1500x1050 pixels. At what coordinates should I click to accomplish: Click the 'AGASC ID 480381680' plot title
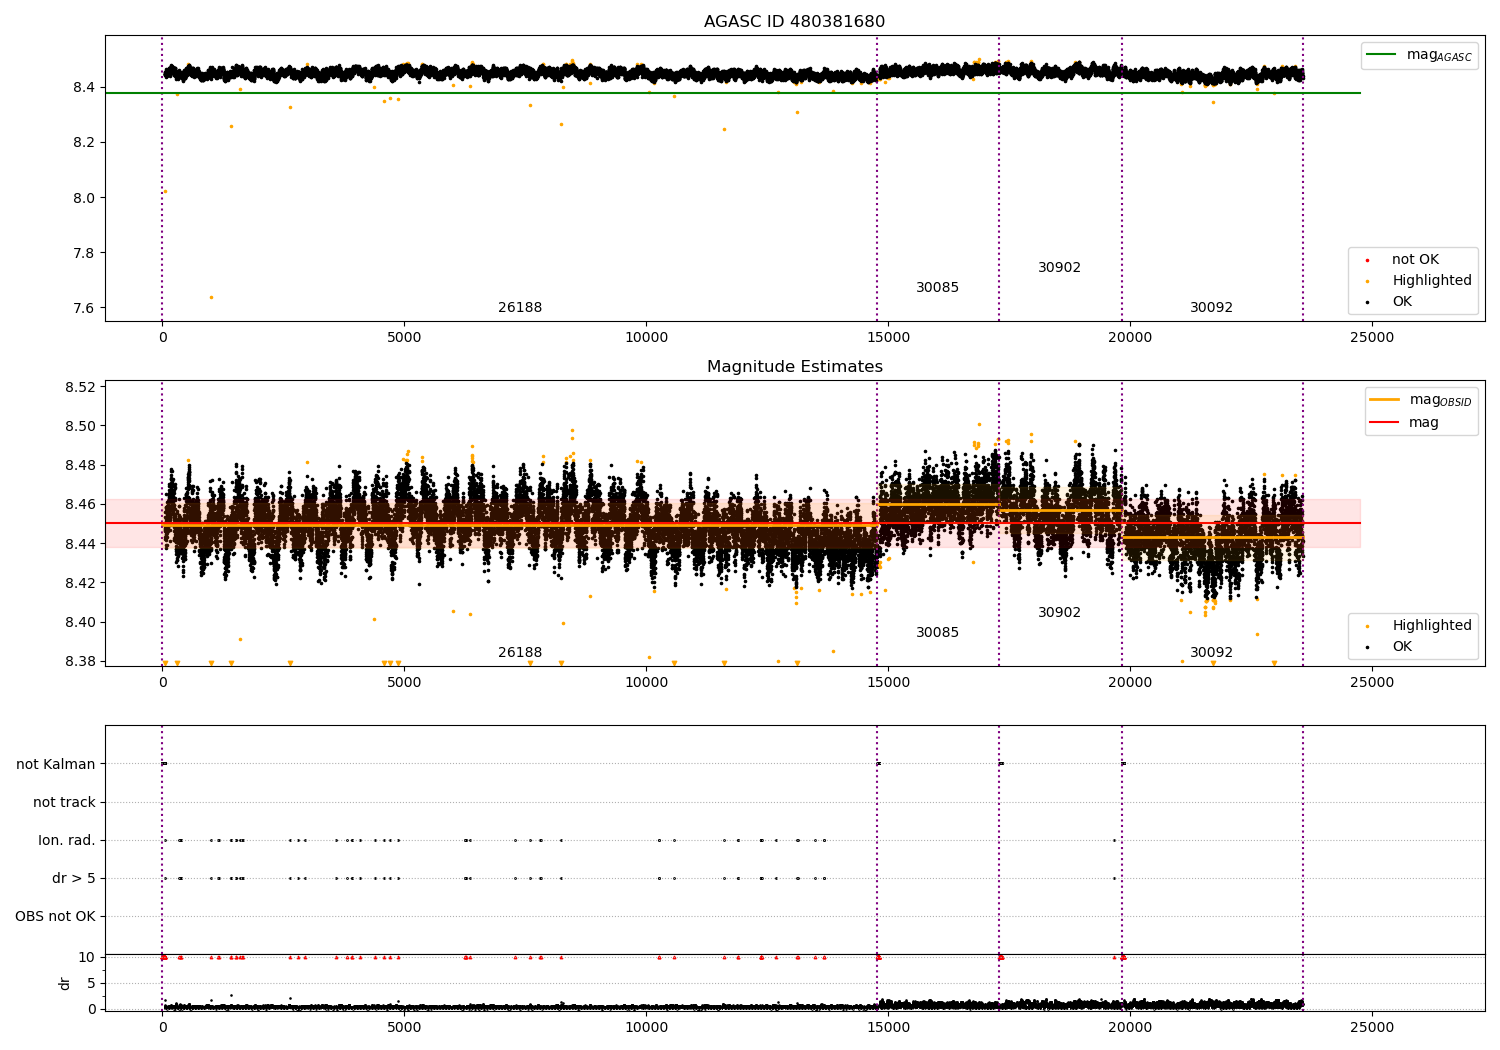coord(794,22)
